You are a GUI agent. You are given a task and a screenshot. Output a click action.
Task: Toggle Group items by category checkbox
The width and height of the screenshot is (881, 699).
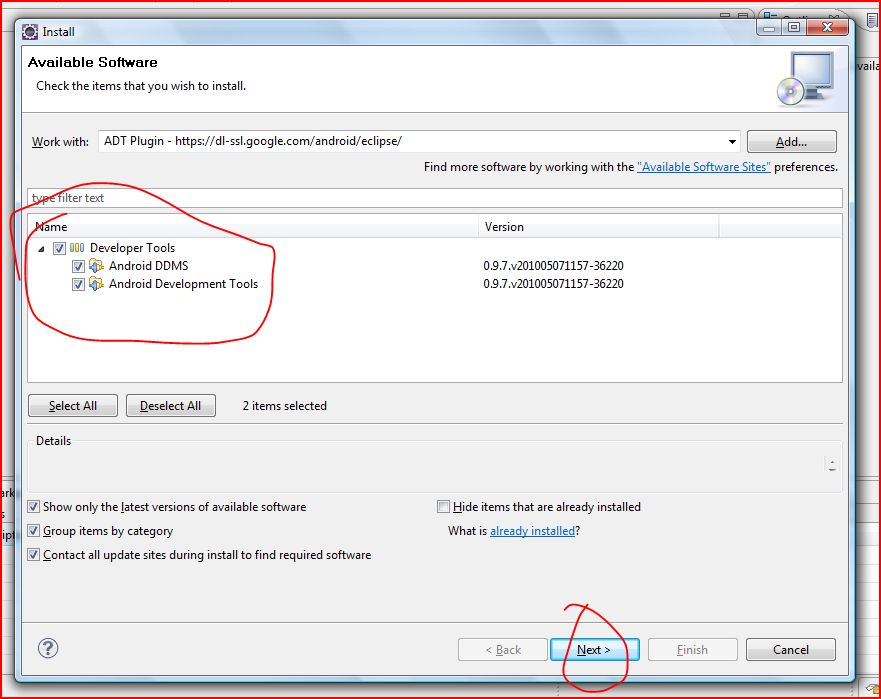coord(34,531)
